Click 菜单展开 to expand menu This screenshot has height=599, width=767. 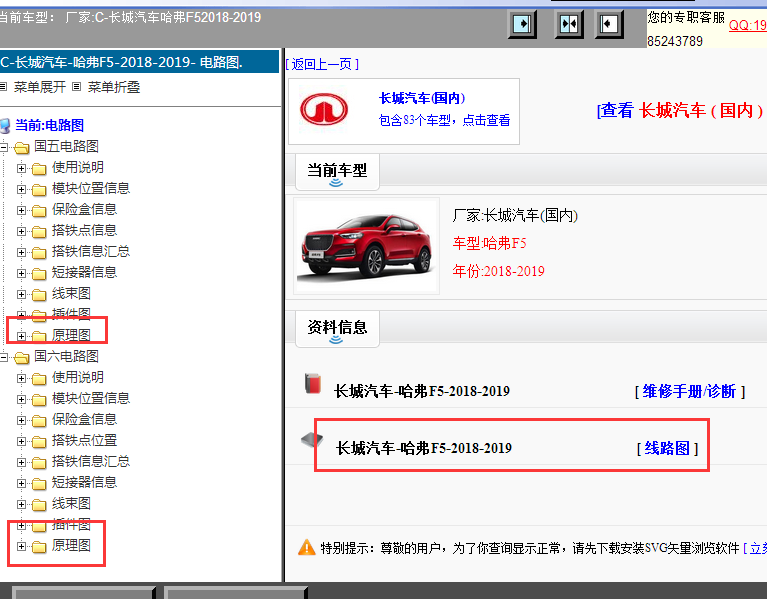click(x=40, y=87)
